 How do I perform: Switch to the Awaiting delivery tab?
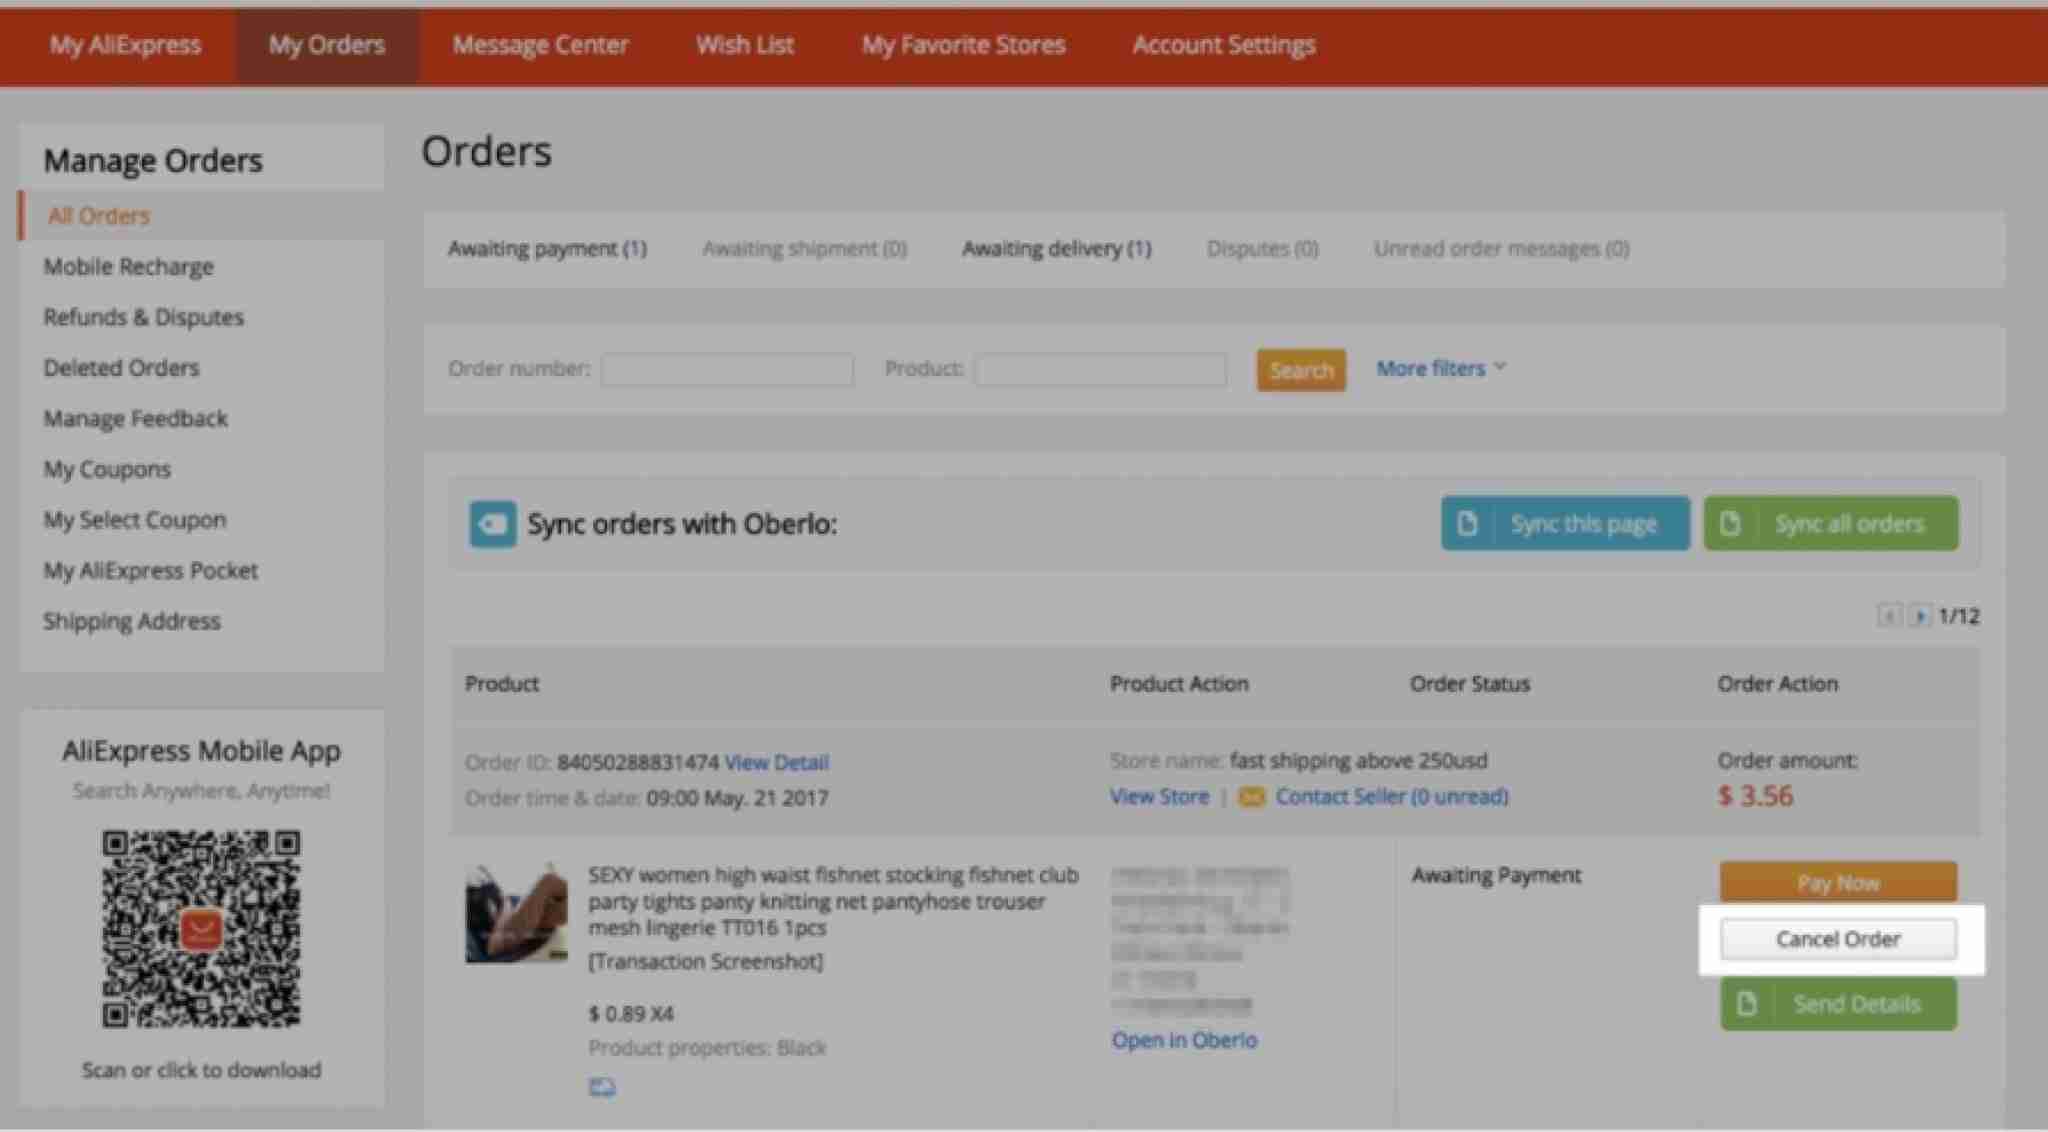tap(1056, 248)
